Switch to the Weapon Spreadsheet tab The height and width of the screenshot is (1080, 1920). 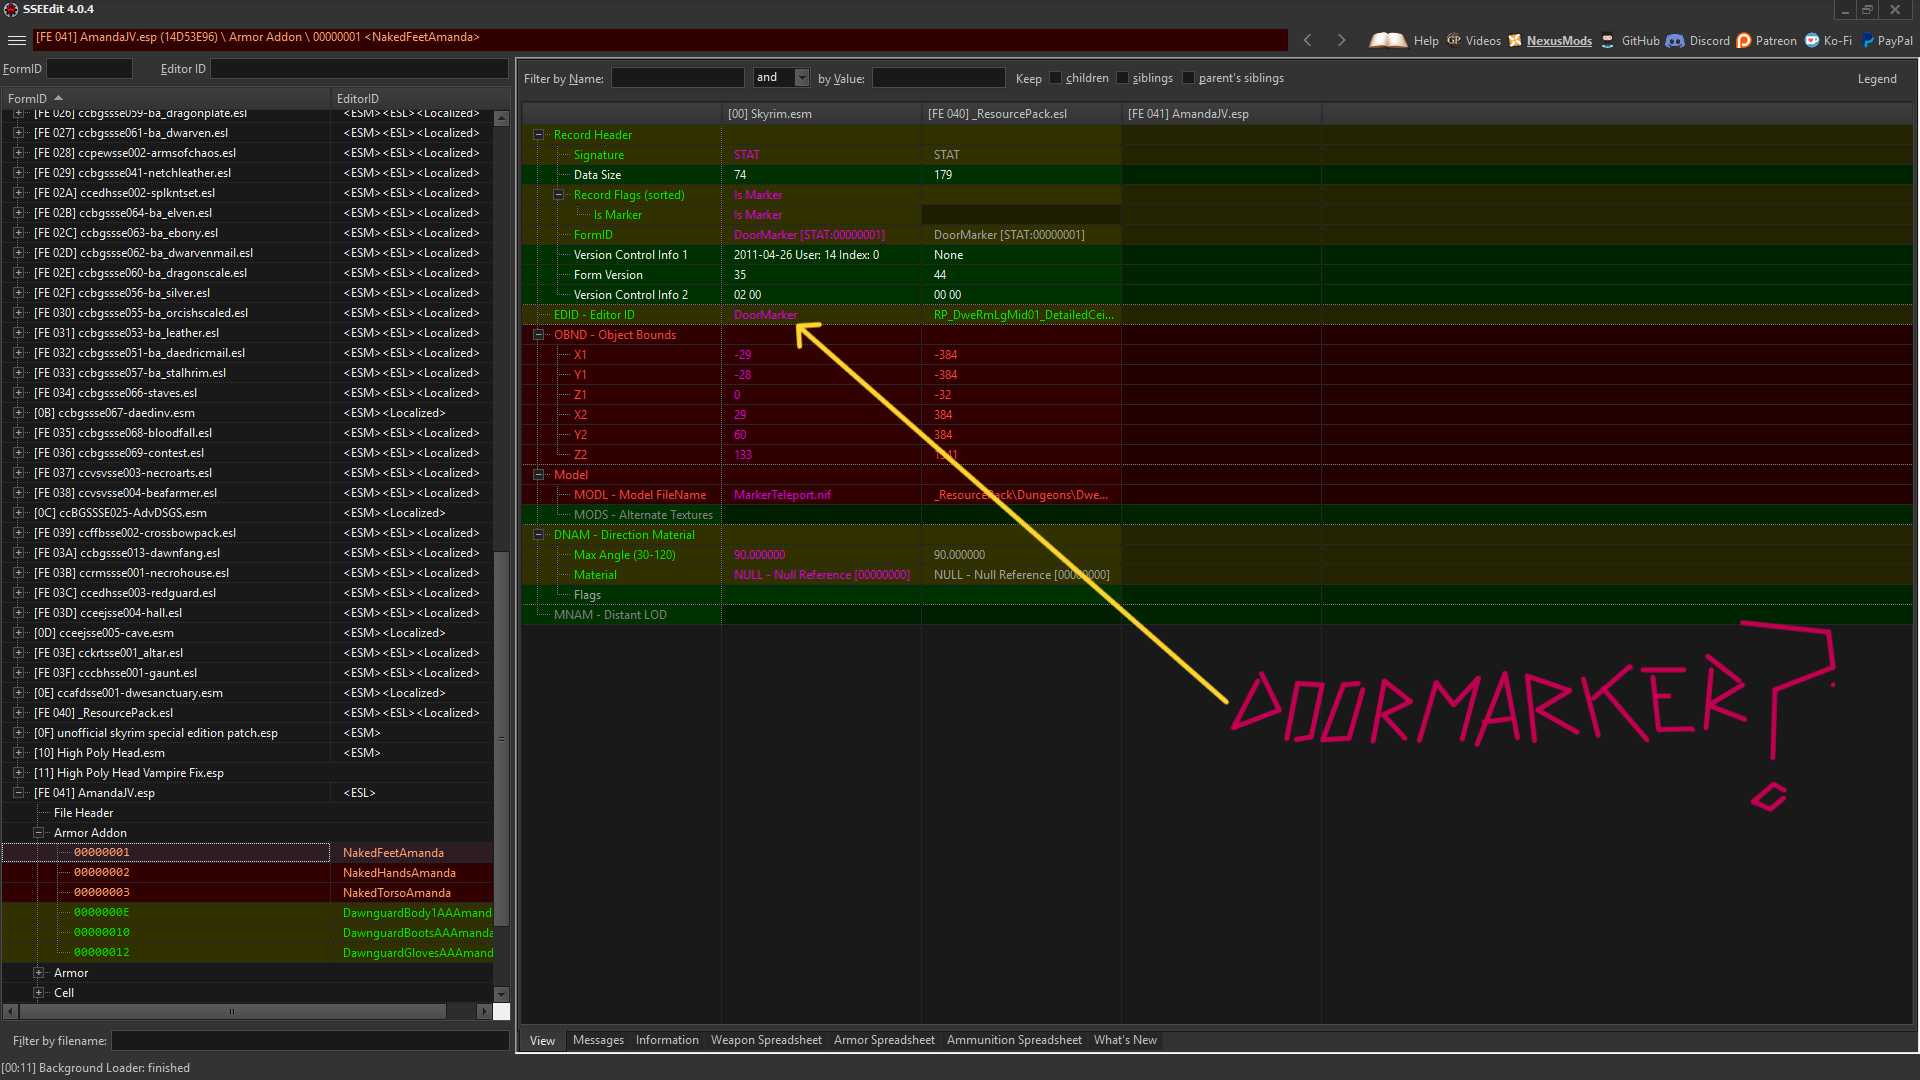tap(766, 1040)
